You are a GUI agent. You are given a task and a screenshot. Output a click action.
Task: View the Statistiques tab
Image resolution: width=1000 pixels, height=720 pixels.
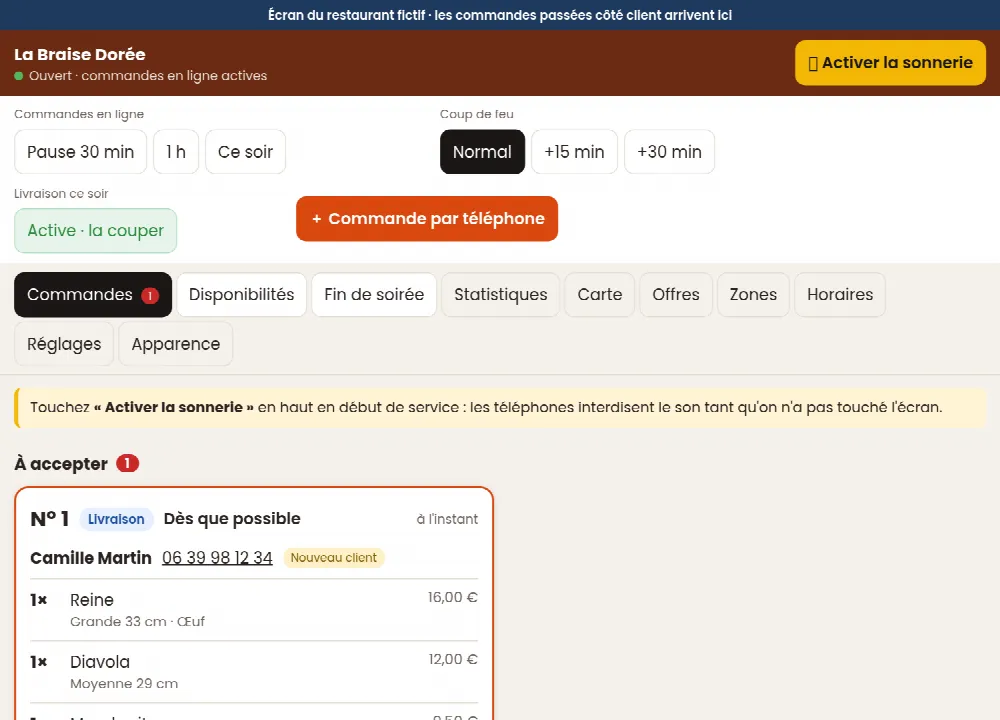(x=501, y=295)
